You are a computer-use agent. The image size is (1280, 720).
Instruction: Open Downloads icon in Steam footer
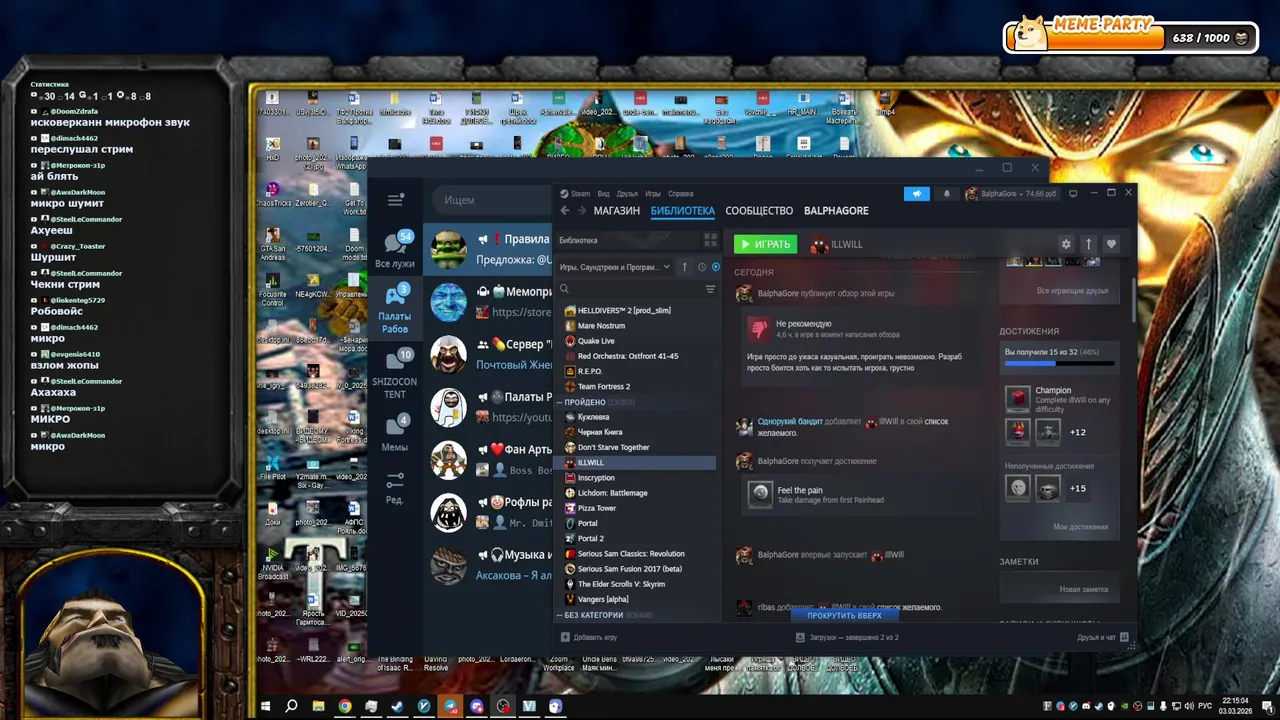coord(802,637)
